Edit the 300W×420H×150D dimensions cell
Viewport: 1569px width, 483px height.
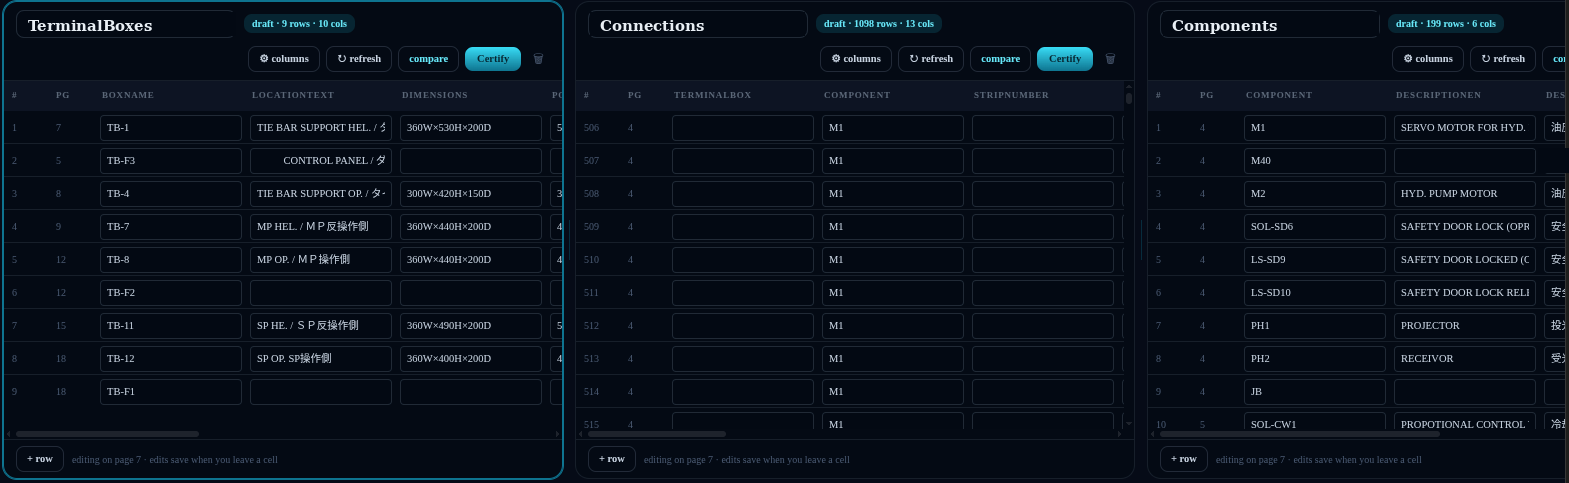click(471, 194)
